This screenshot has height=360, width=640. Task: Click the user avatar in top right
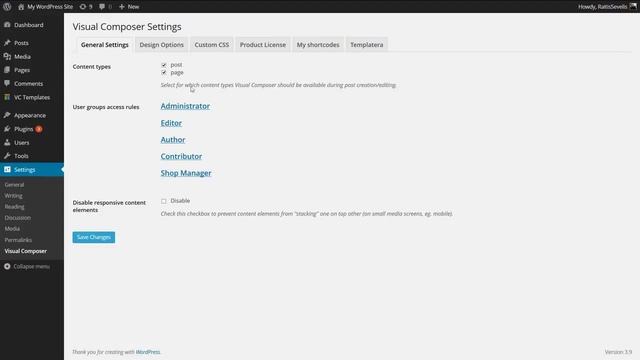[633, 6]
